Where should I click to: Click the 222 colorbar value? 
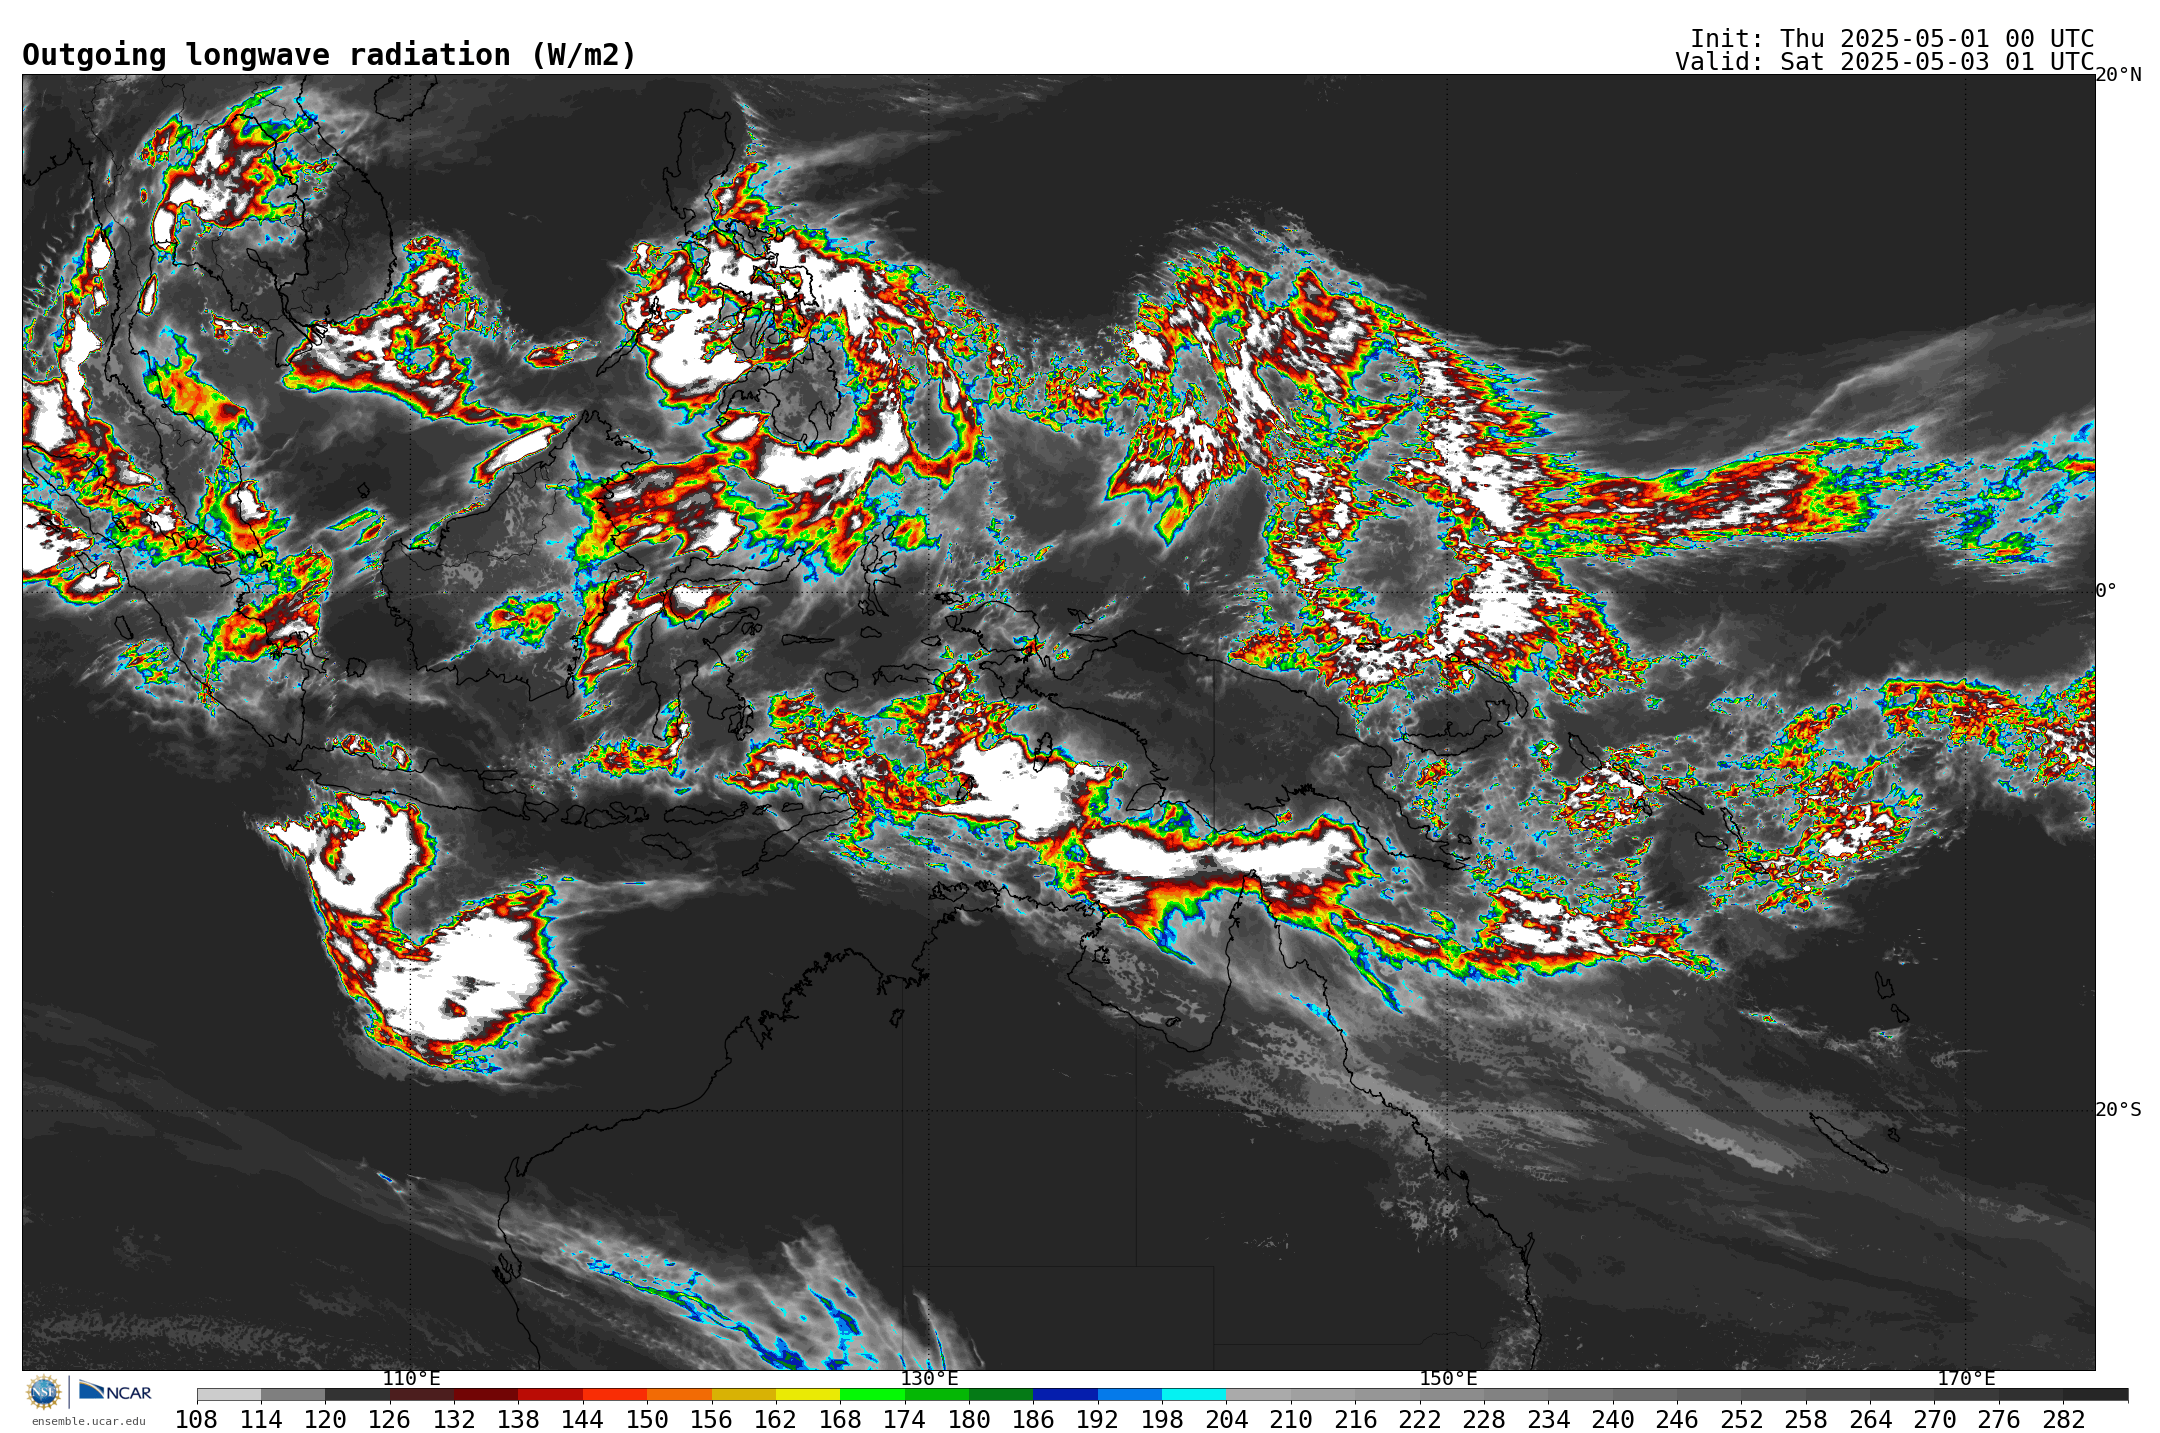(1420, 1419)
